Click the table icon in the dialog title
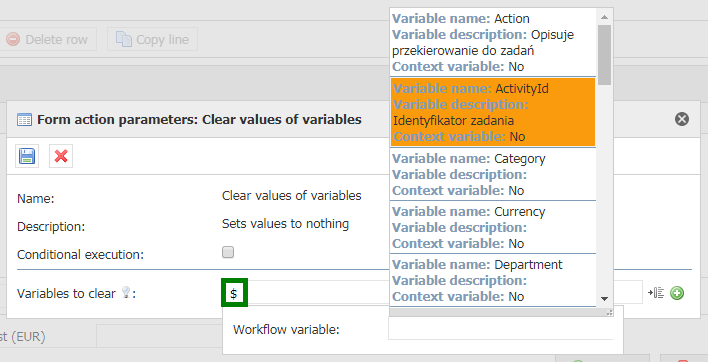This screenshot has height=362, width=708. [24, 120]
